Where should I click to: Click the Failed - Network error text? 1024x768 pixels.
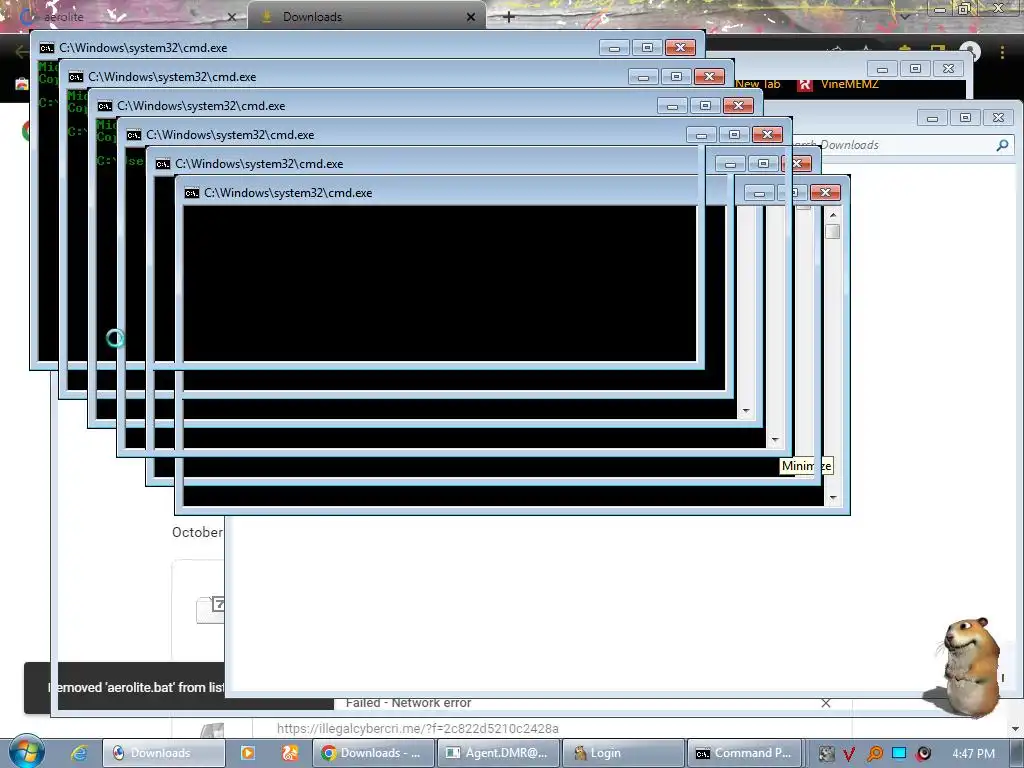408,703
